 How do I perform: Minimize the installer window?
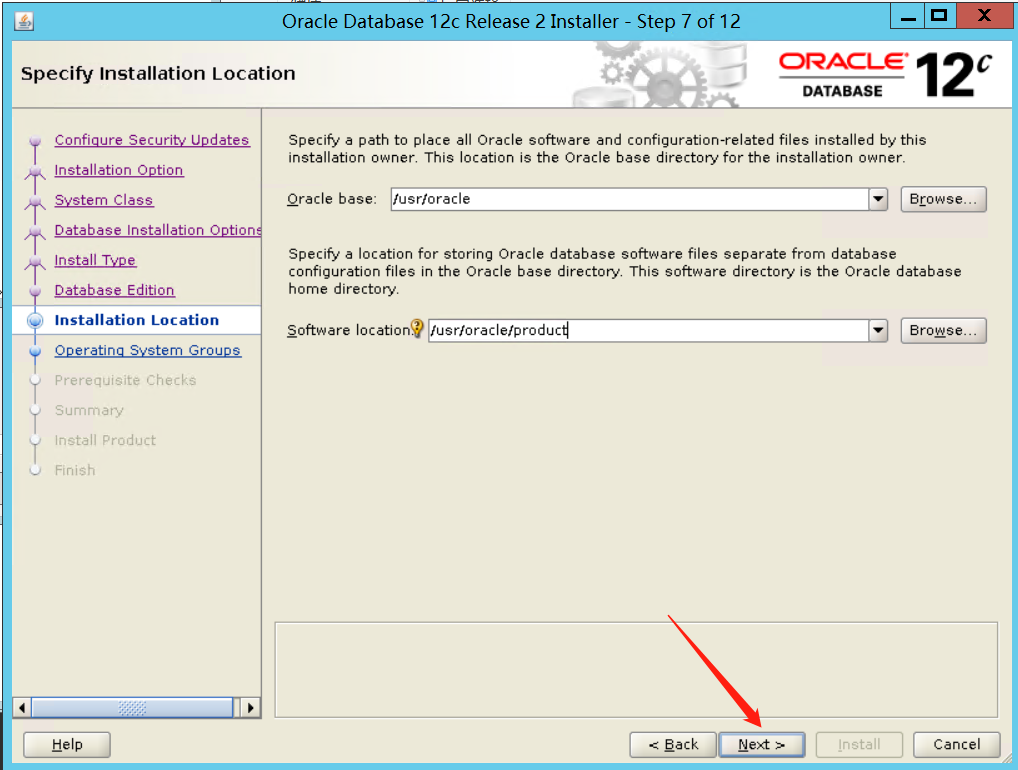click(x=908, y=16)
